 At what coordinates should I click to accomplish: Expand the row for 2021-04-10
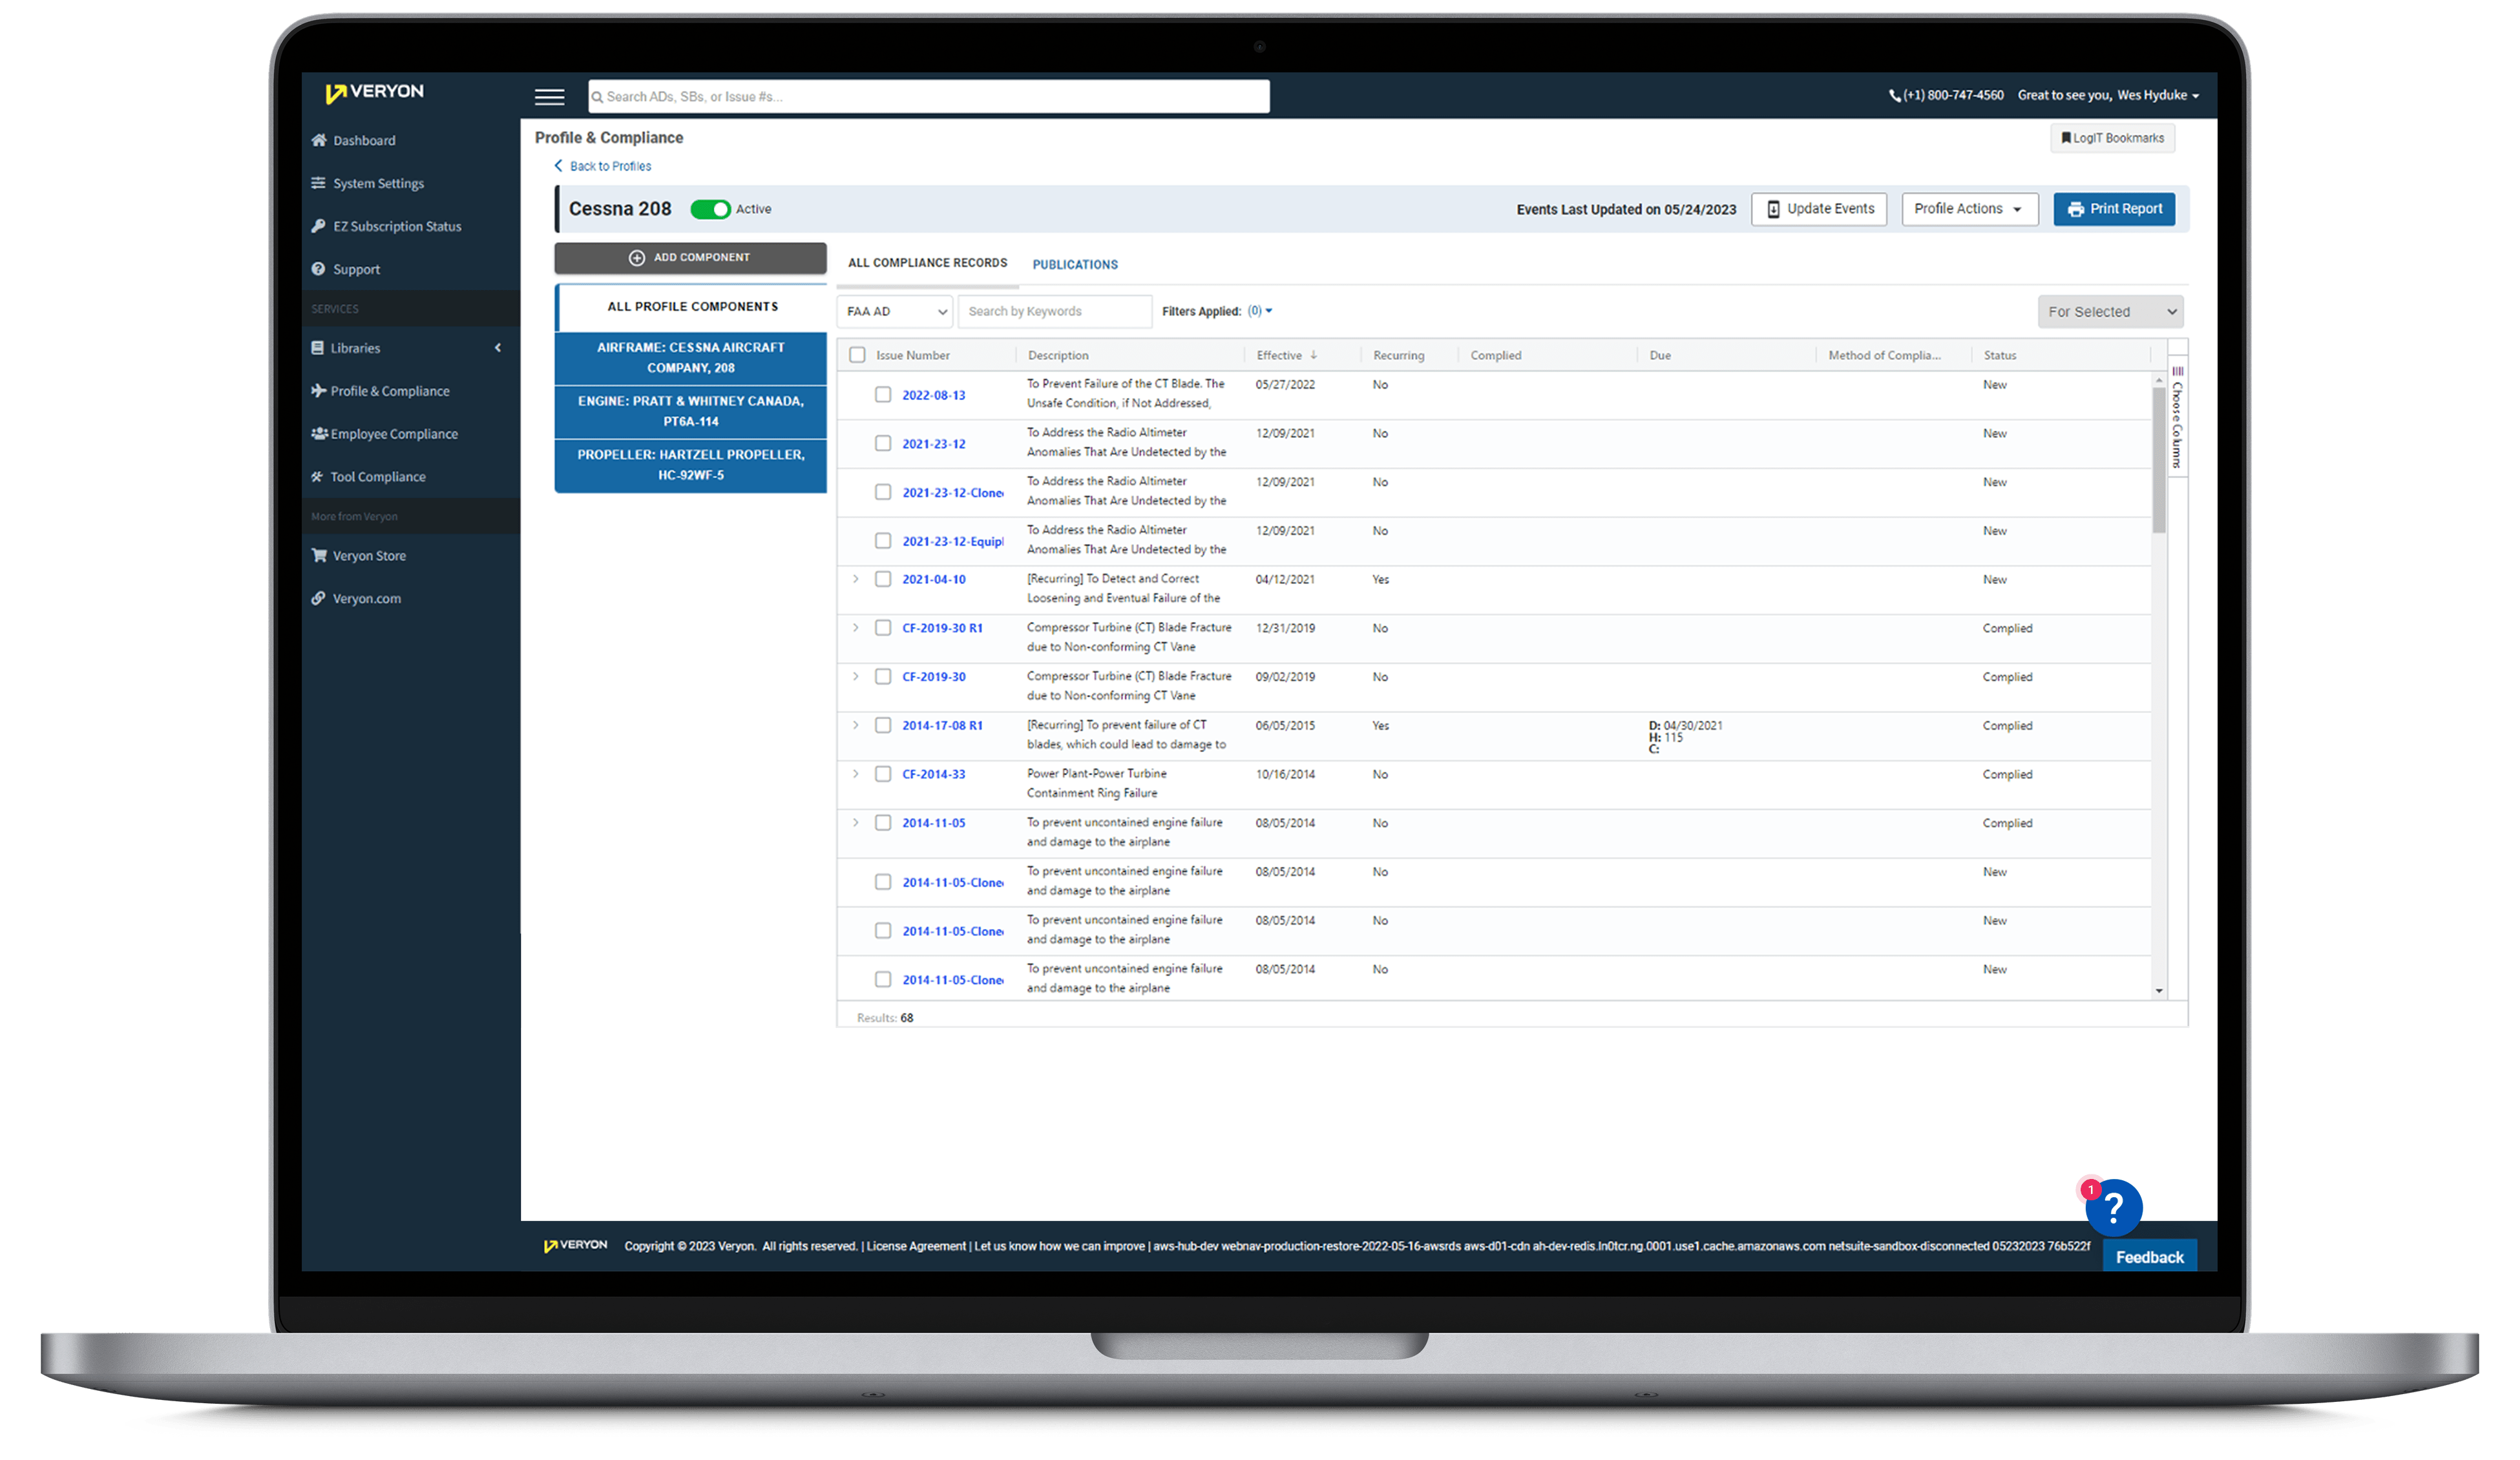(856, 579)
